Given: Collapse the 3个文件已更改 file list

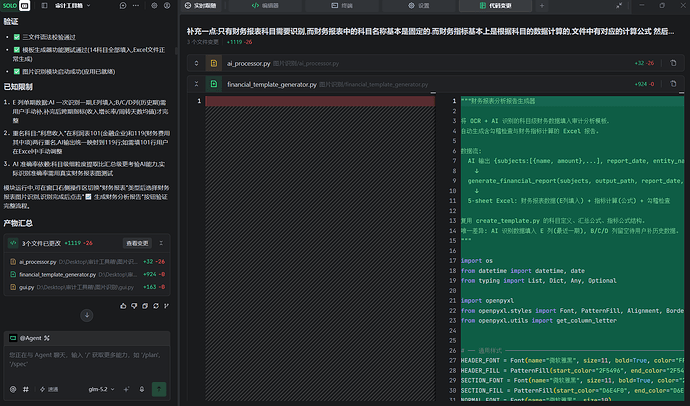Looking at the screenshot, I should (x=161, y=243).
